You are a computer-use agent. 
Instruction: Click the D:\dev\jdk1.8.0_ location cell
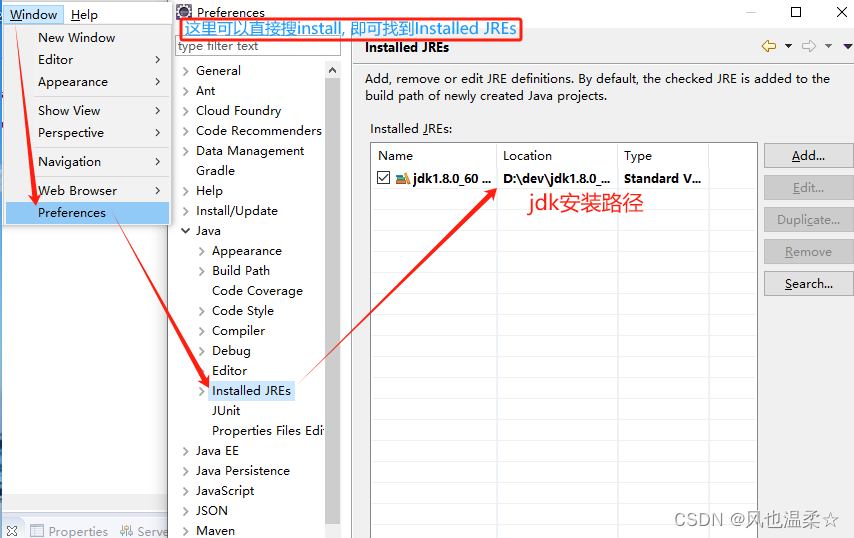556,179
